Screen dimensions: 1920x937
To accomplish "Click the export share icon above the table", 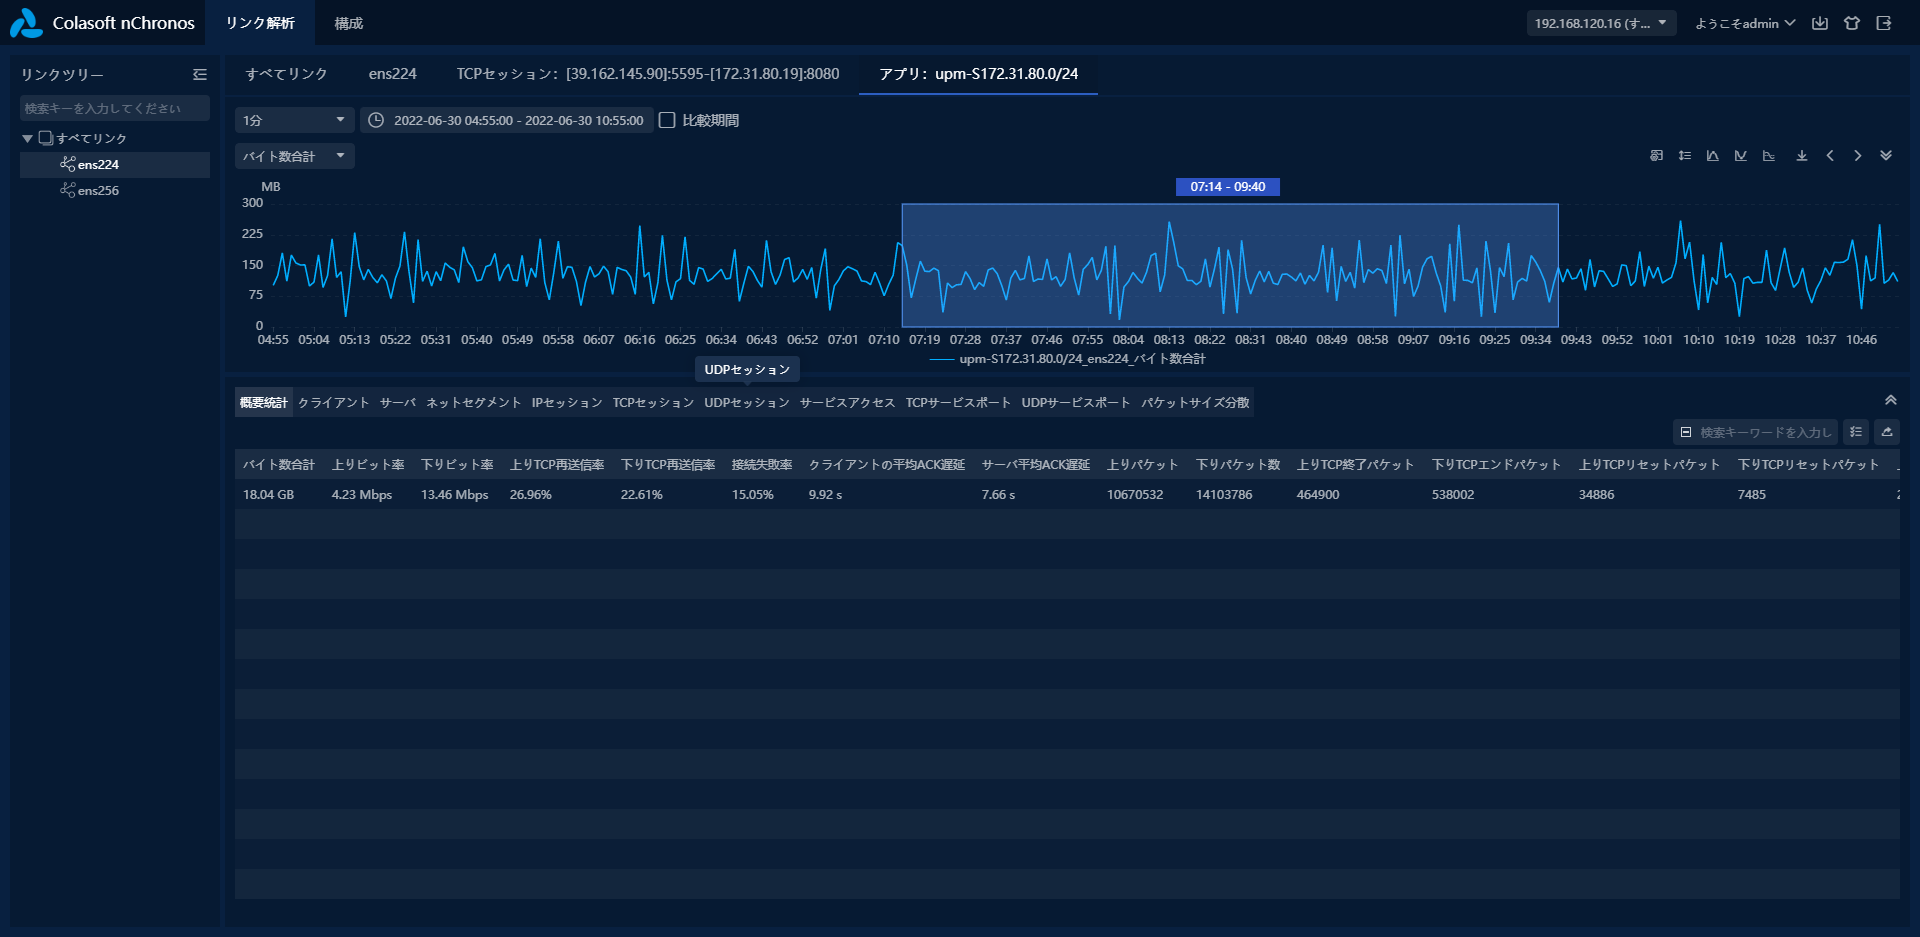I will point(1887,432).
